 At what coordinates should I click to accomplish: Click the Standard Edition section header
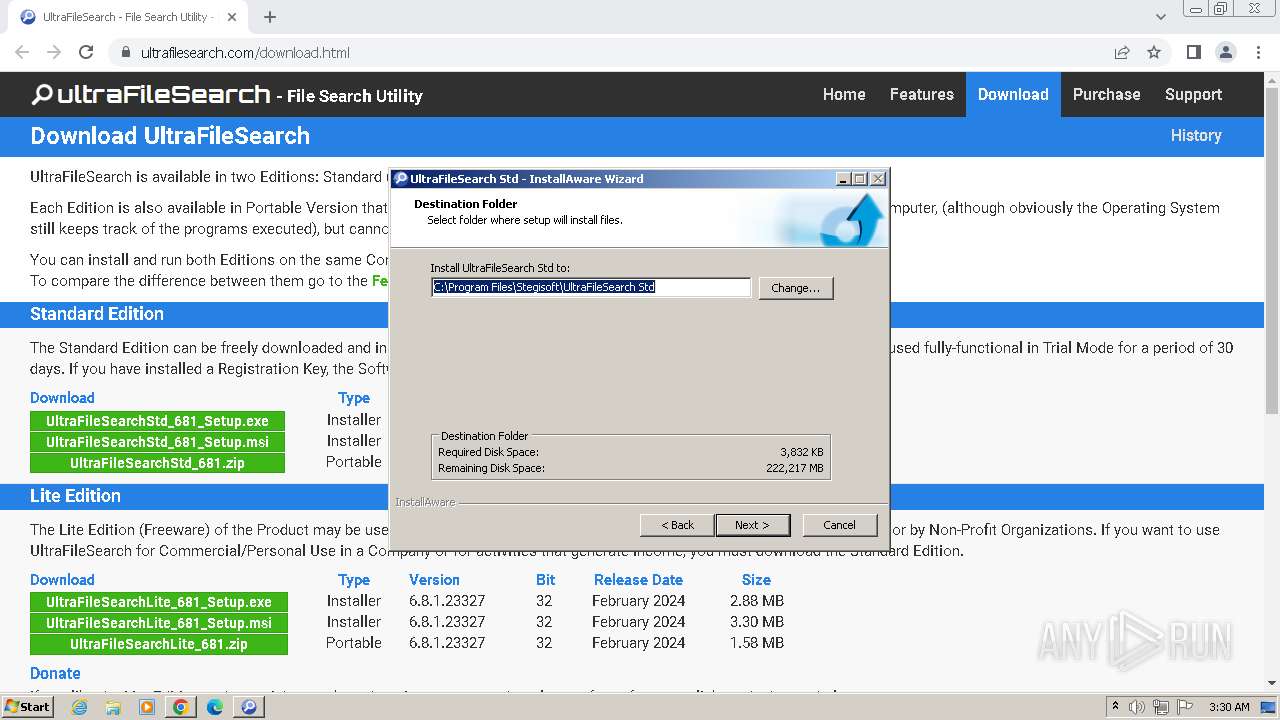pyautogui.click(x=97, y=314)
